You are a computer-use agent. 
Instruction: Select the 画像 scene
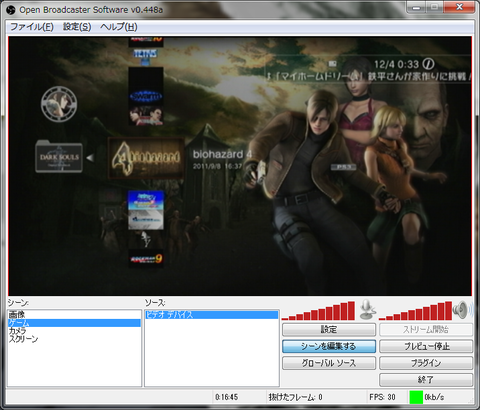click(x=74, y=314)
